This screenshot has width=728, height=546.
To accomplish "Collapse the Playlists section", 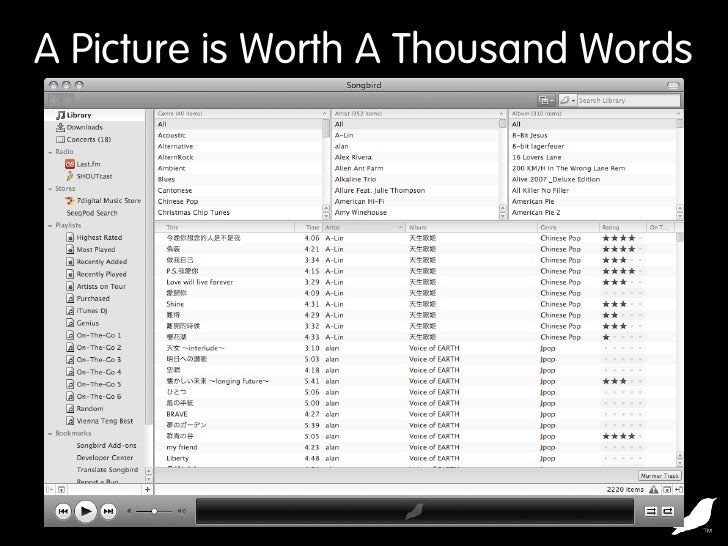I will pyautogui.click(x=50, y=226).
